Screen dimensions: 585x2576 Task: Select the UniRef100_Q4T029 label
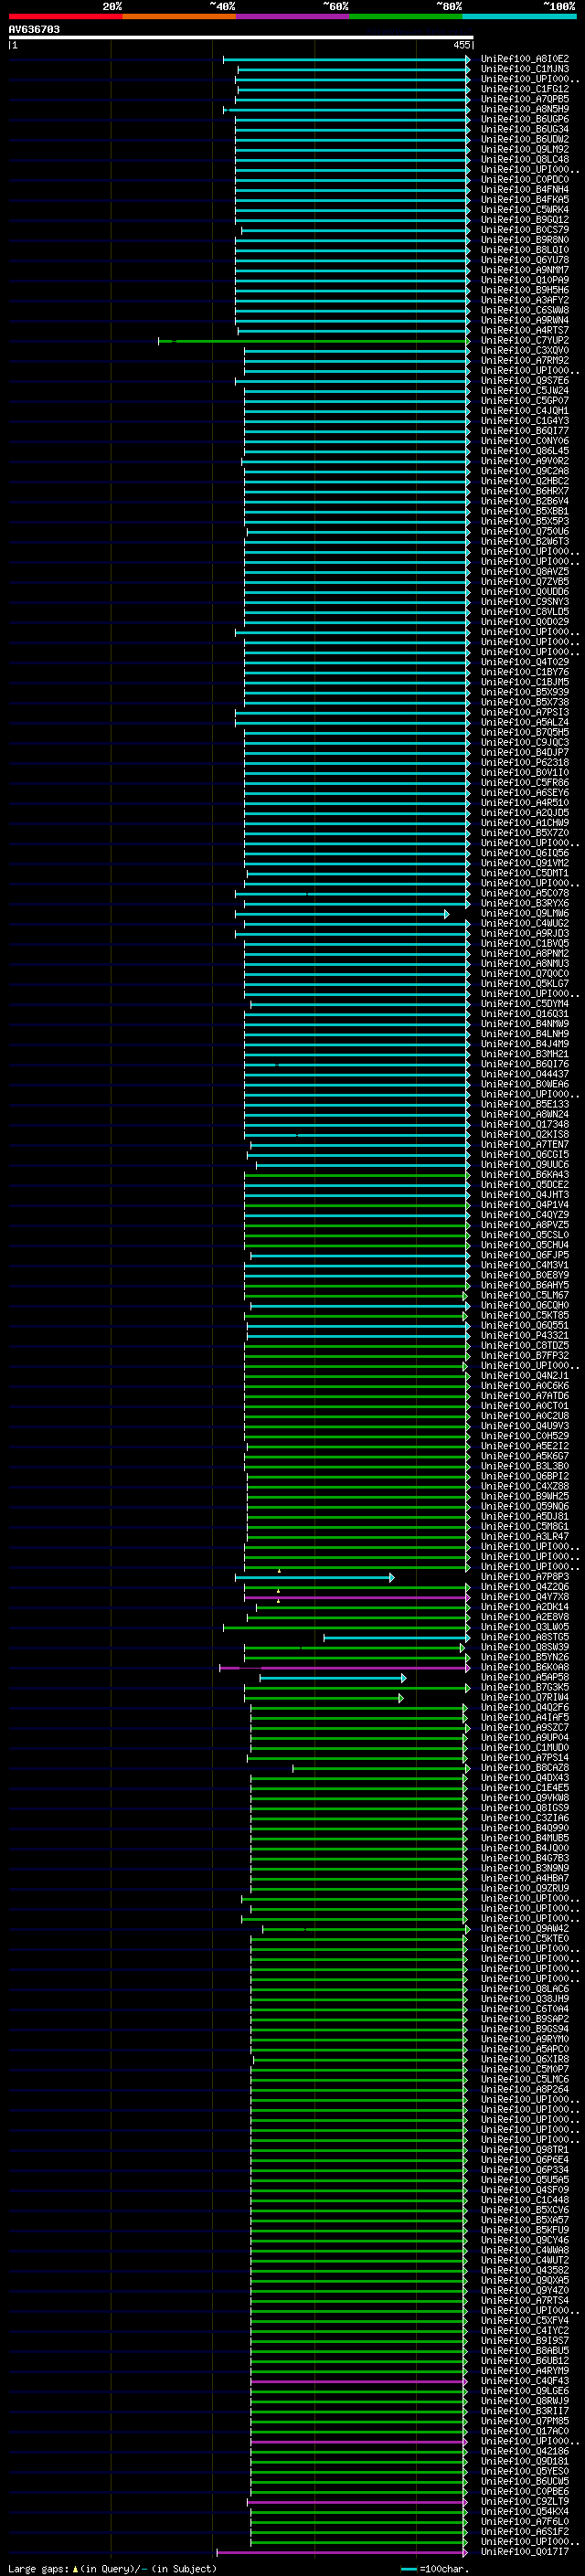tap(525, 662)
